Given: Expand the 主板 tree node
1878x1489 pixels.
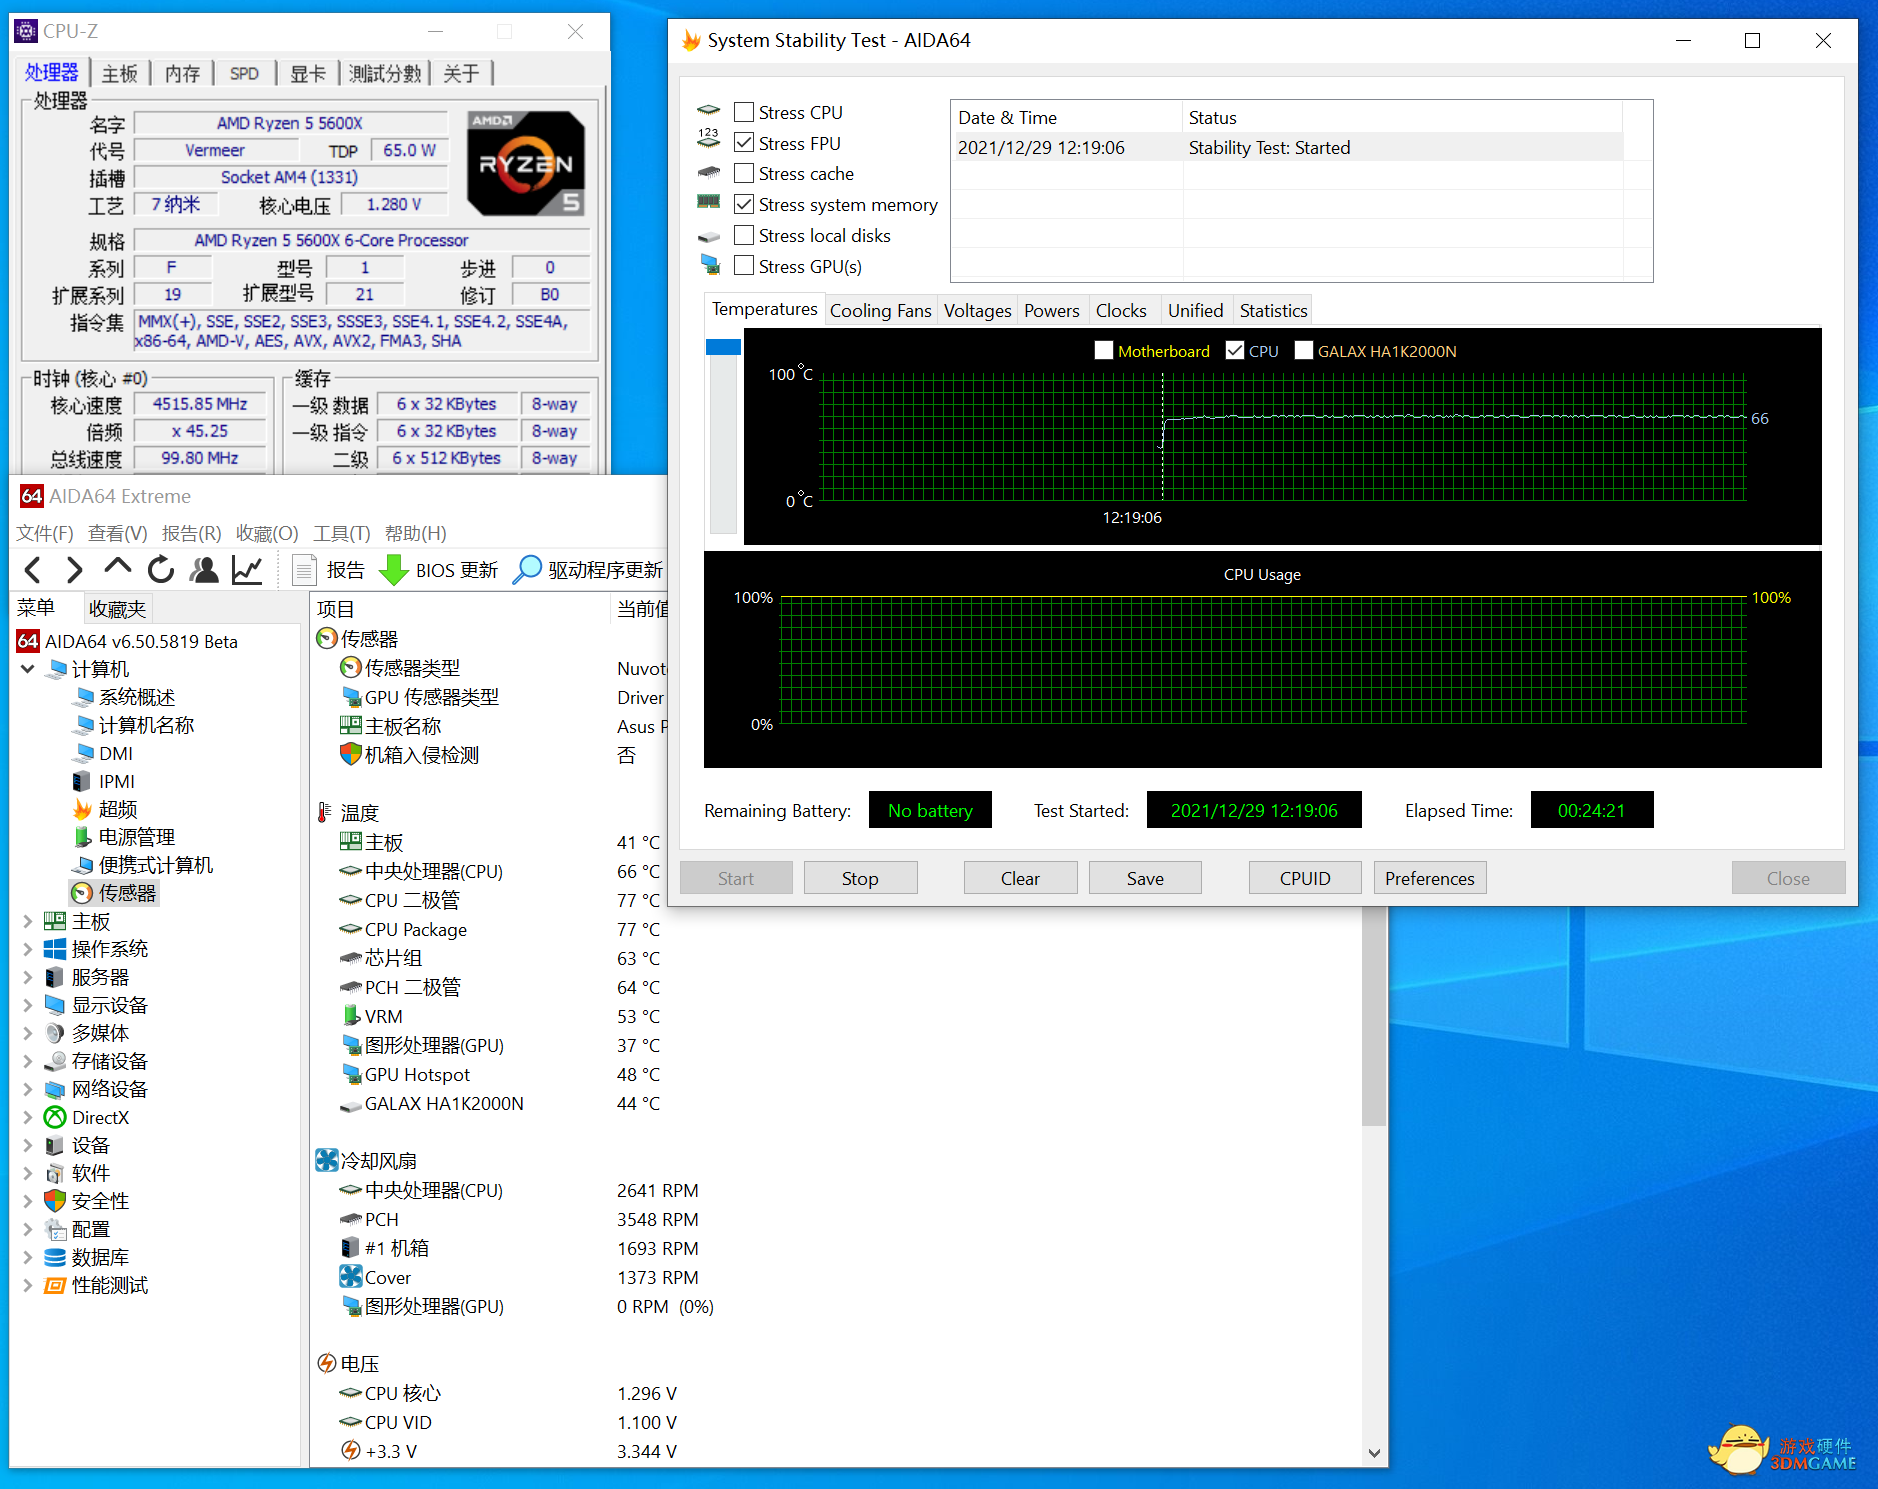Looking at the screenshot, I should (28, 921).
